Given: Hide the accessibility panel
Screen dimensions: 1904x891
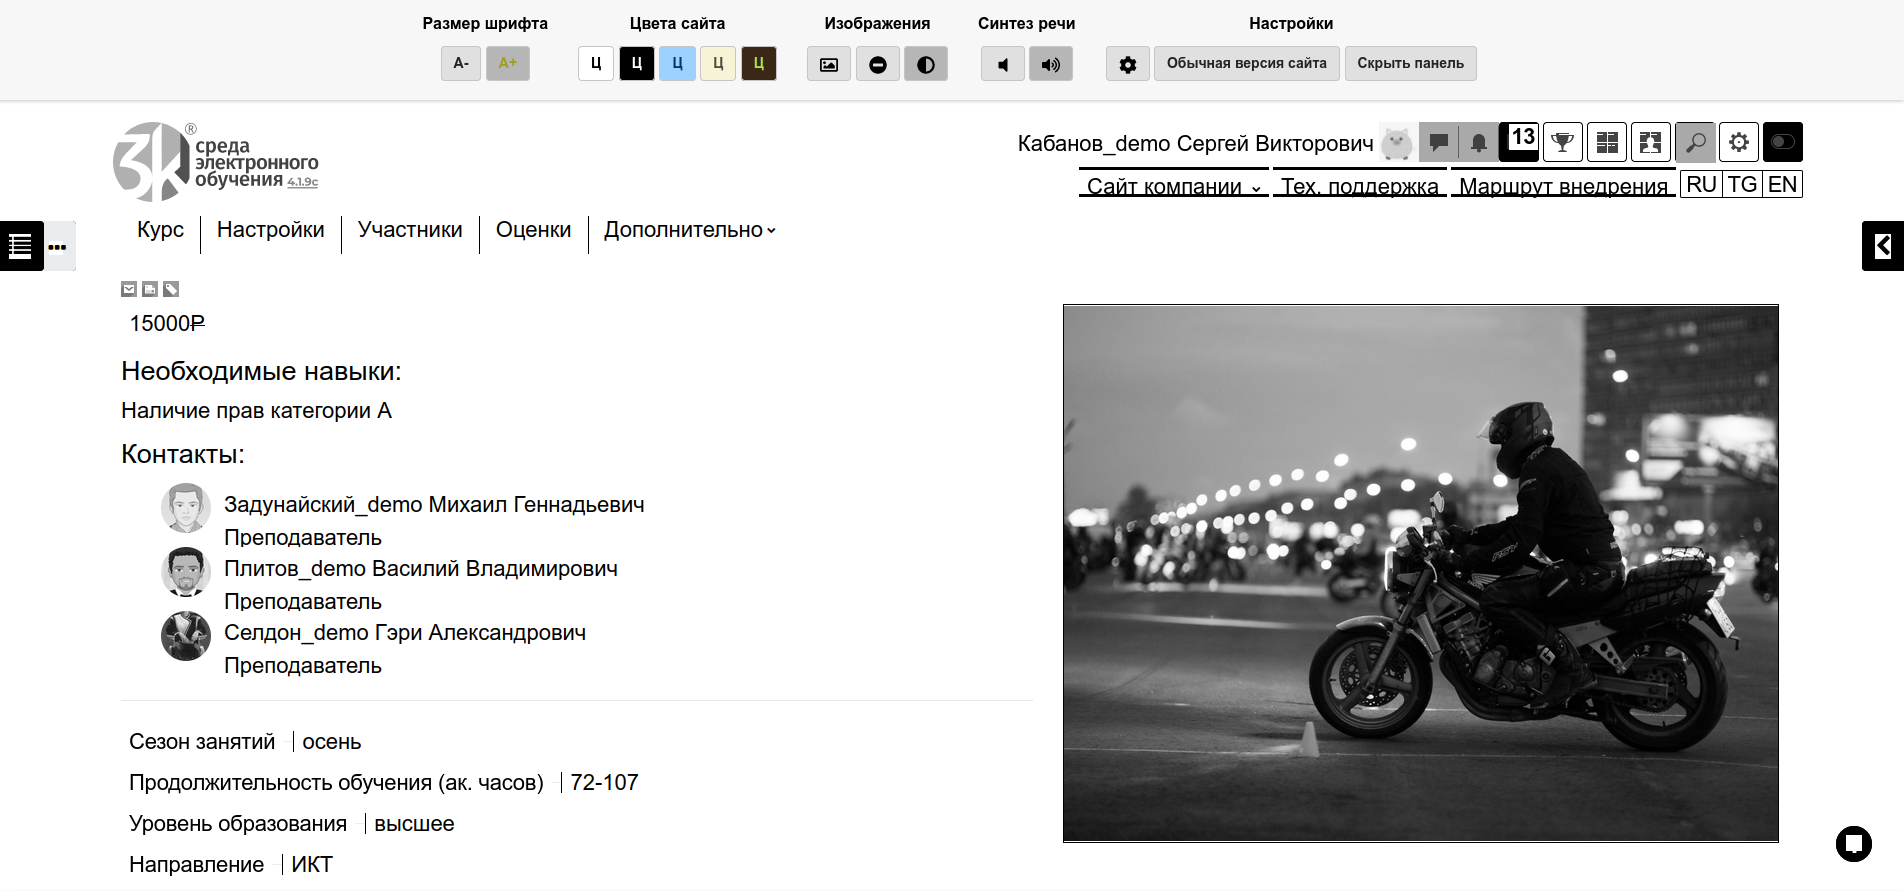Looking at the screenshot, I should click(1410, 64).
